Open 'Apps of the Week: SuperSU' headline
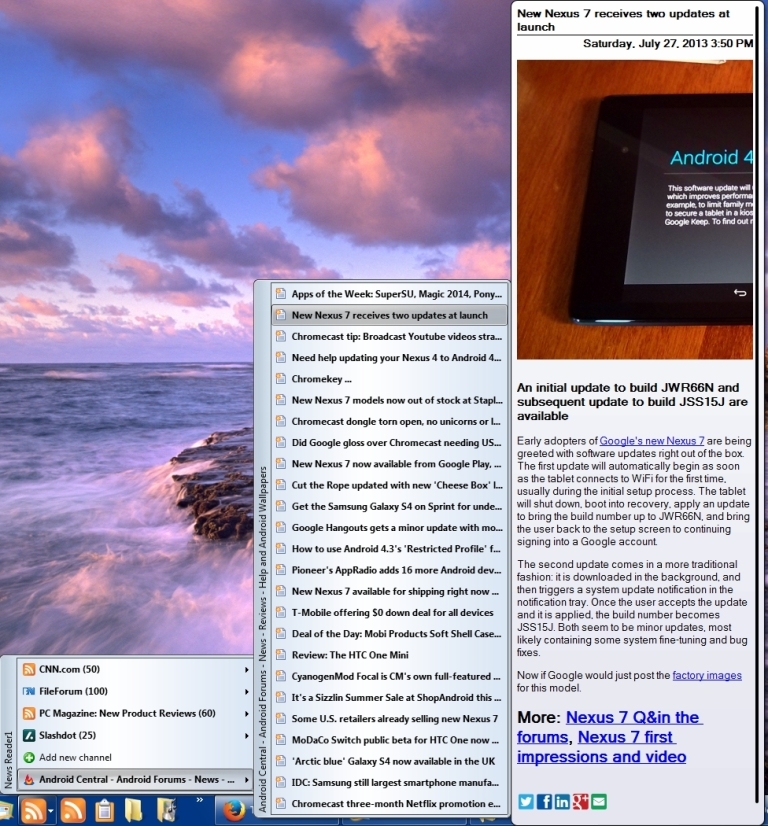 click(389, 294)
